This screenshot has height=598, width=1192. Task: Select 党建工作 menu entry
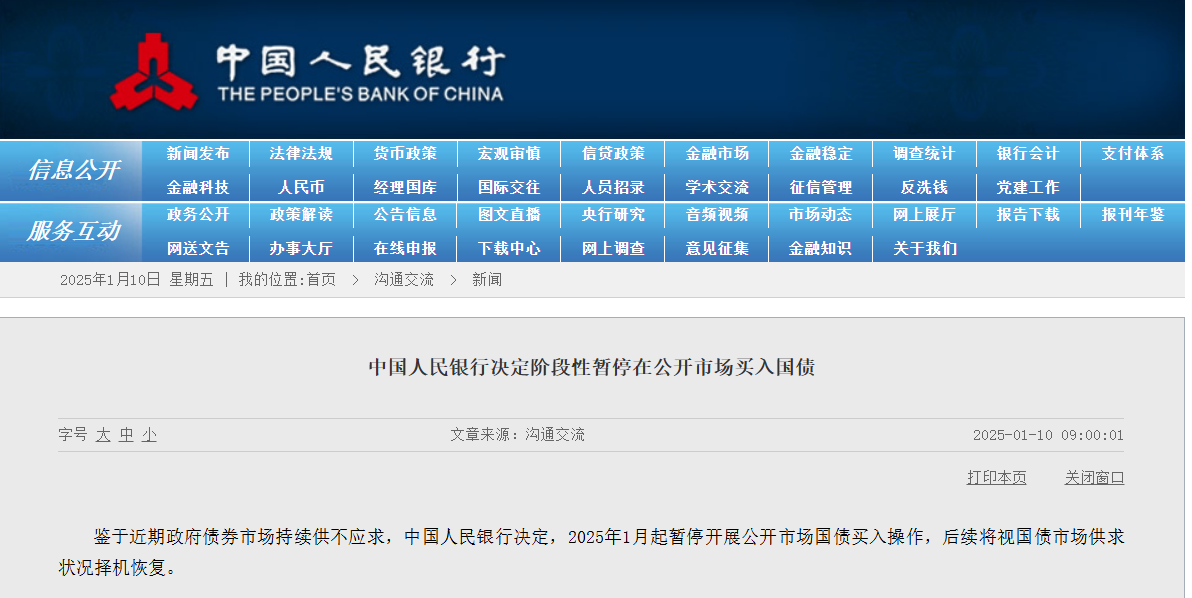1029,187
